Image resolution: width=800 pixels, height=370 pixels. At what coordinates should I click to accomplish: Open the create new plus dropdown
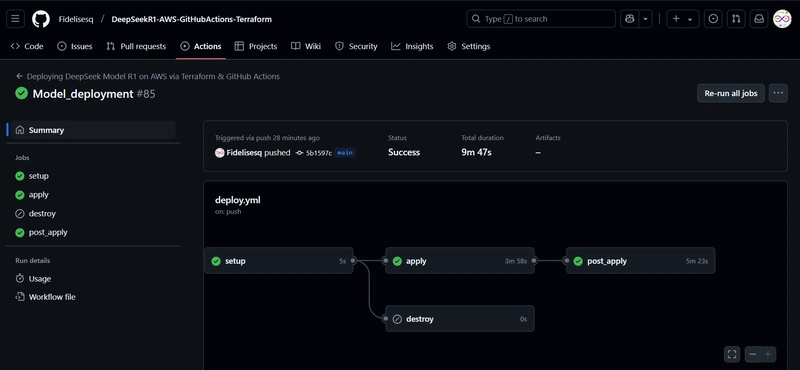pos(683,19)
